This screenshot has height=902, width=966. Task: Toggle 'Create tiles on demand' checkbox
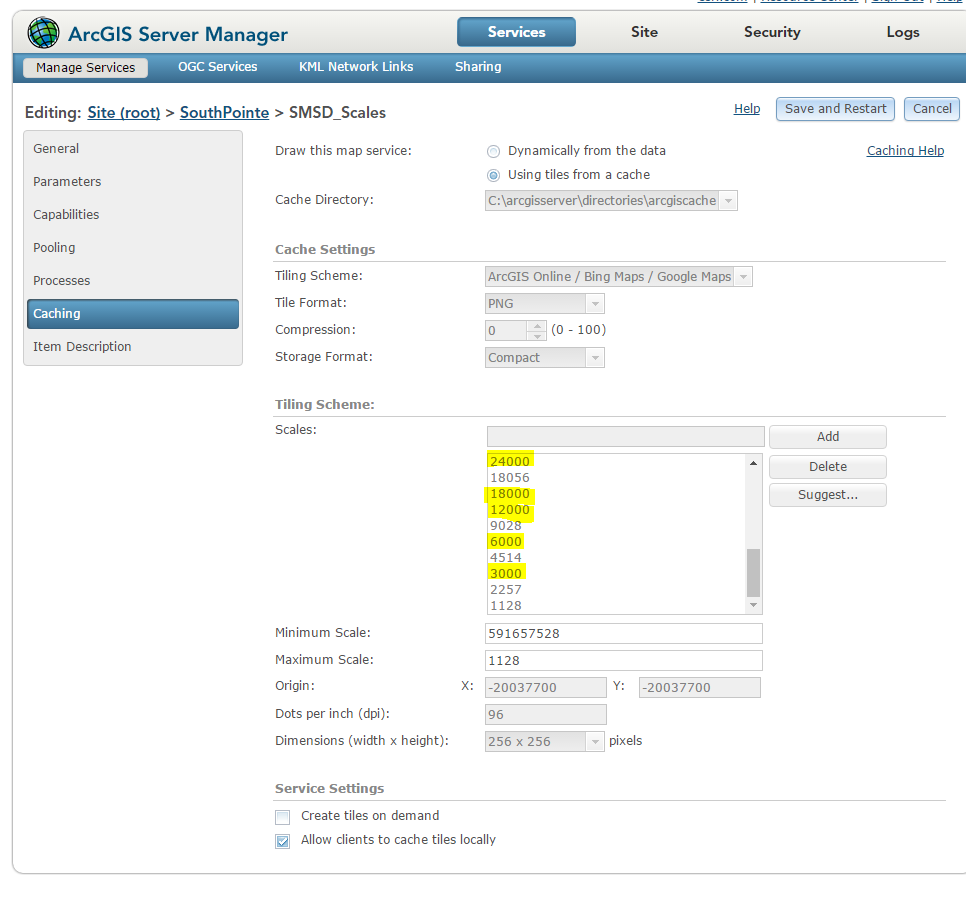[x=282, y=817]
